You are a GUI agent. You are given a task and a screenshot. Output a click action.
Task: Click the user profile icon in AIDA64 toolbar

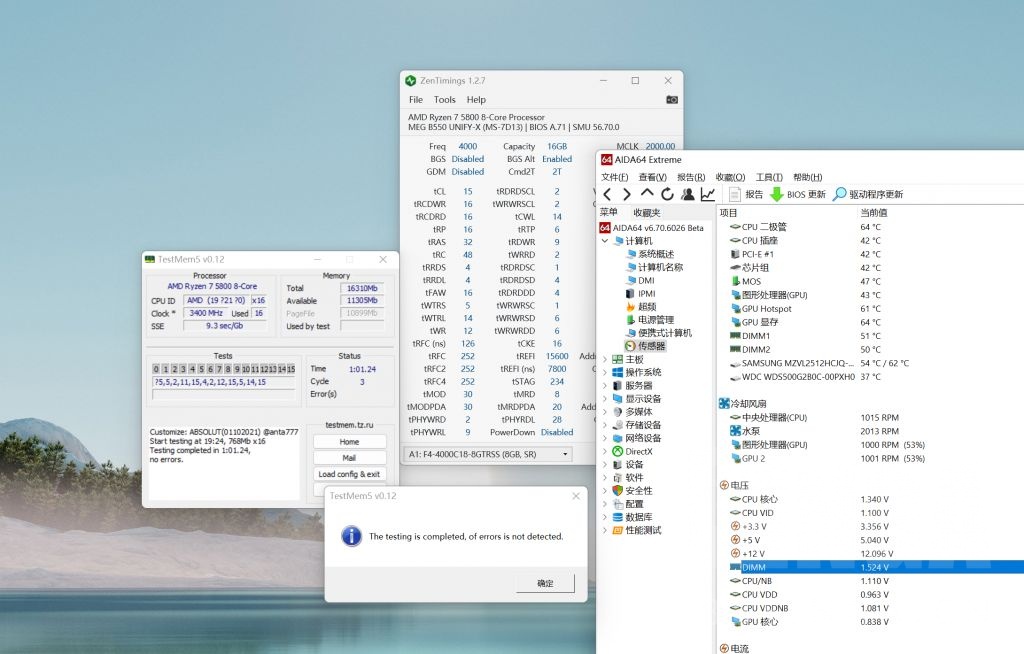[688, 194]
